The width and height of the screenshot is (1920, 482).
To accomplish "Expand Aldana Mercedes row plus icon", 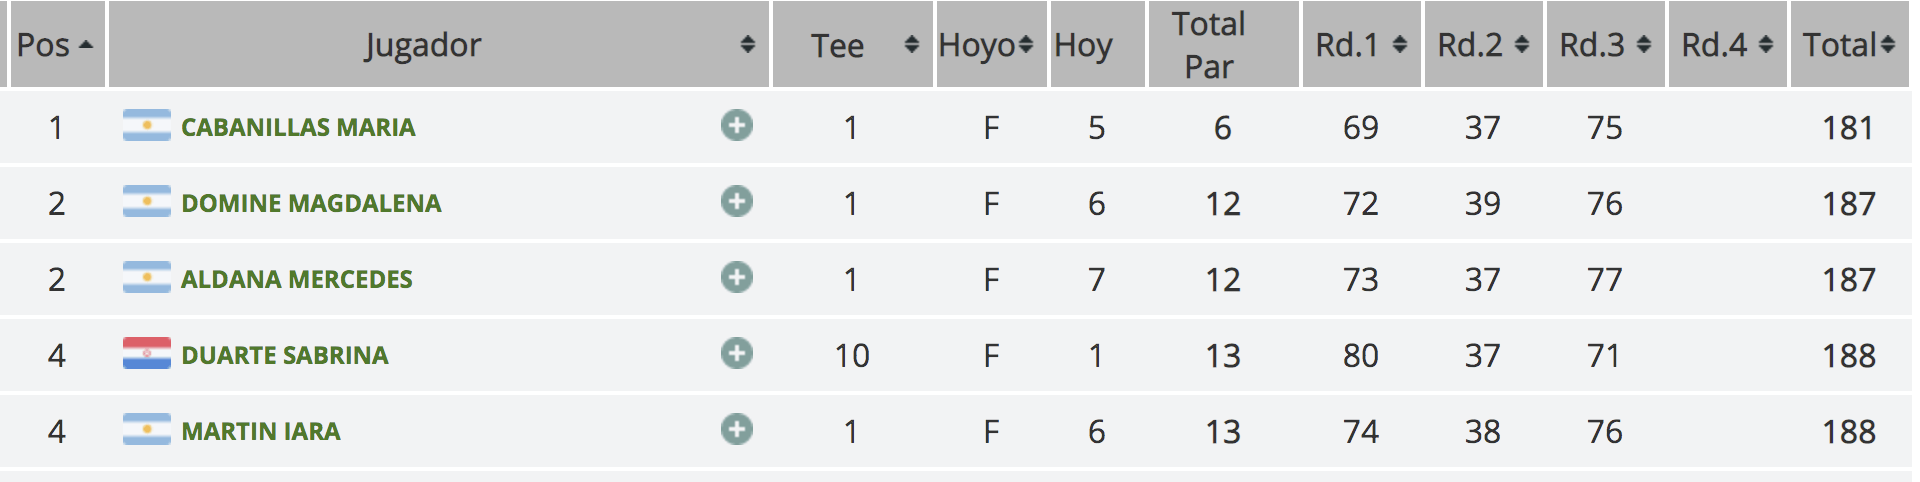I will (737, 278).
